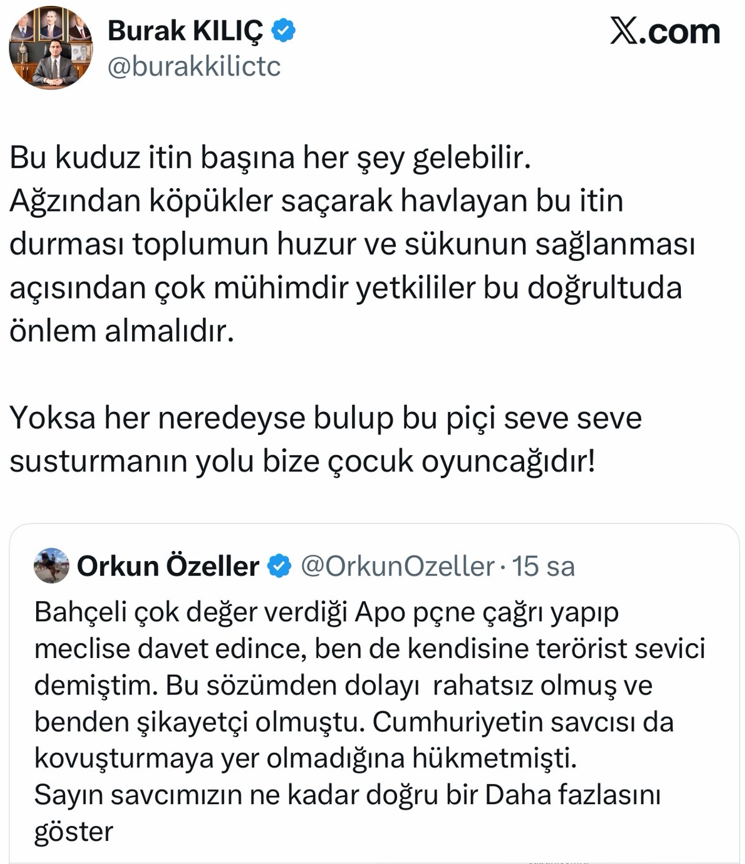This screenshot has width=745, height=864.
Task: Click the line 'Ağzından köpükler saçarak havlayan'
Action: click(317, 201)
